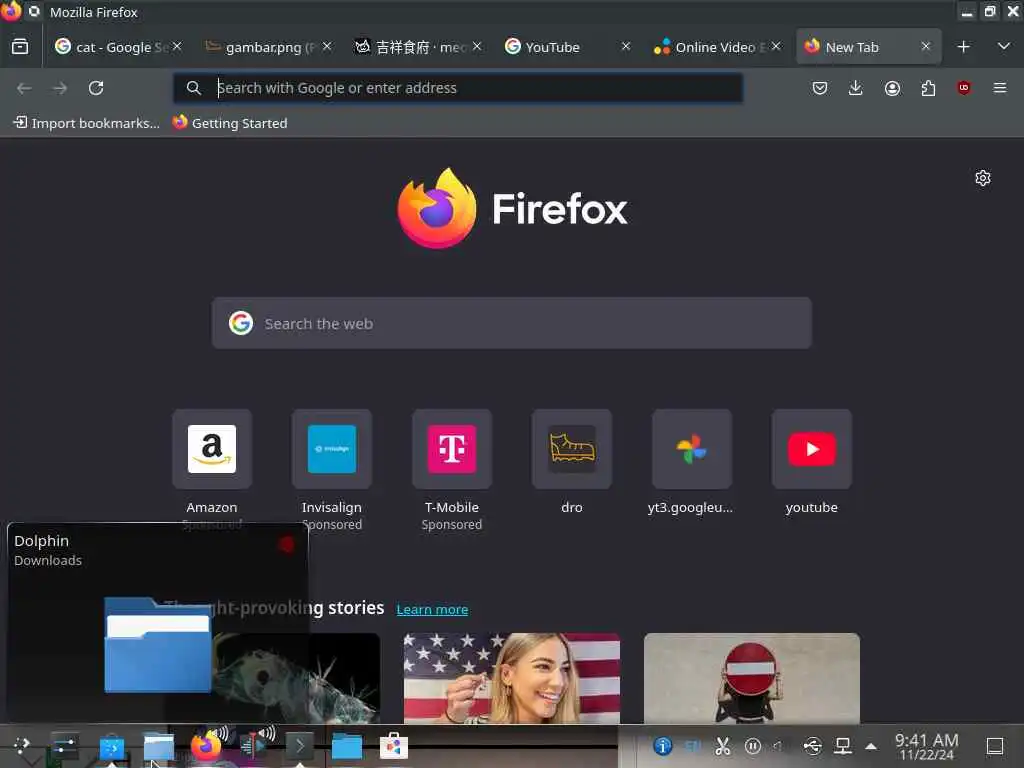Click the Firefox taskbar icon
Screen dimensions: 1024x768
(x=206, y=745)
